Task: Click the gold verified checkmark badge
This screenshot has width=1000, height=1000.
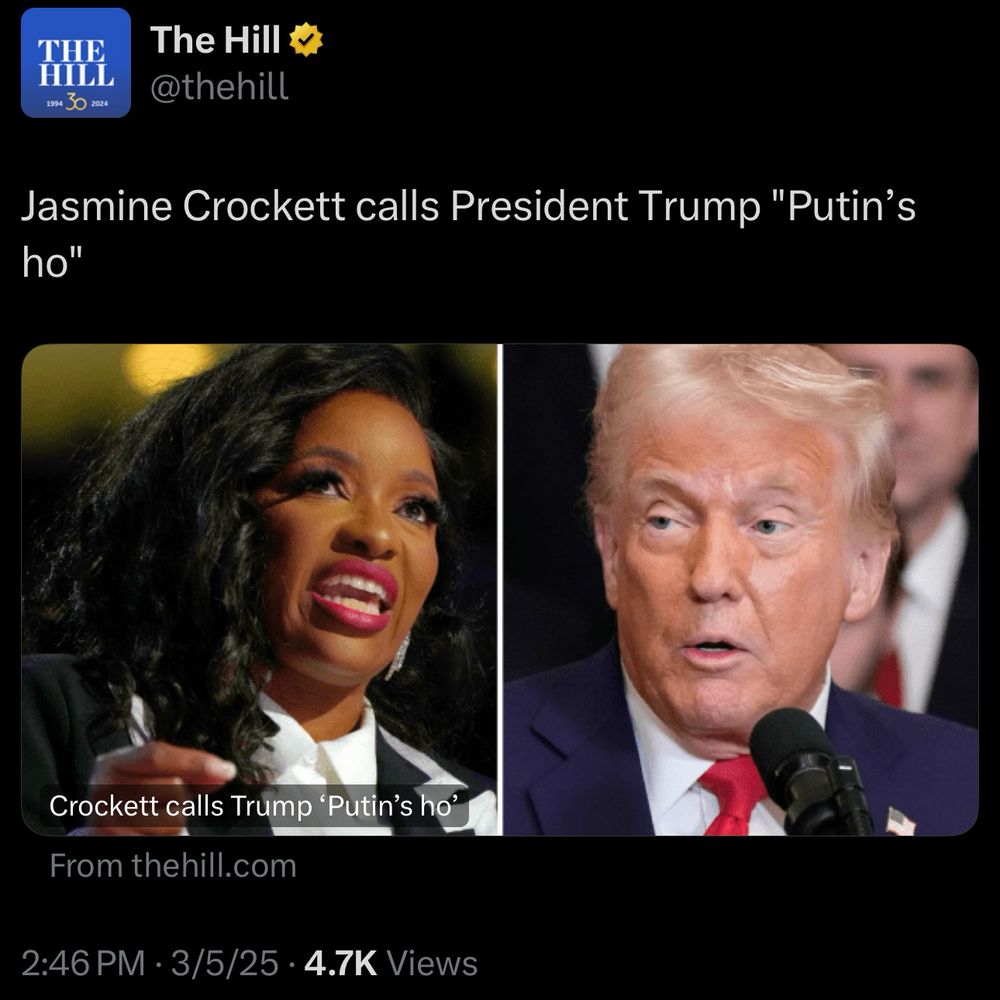Action: coord(306,40)
